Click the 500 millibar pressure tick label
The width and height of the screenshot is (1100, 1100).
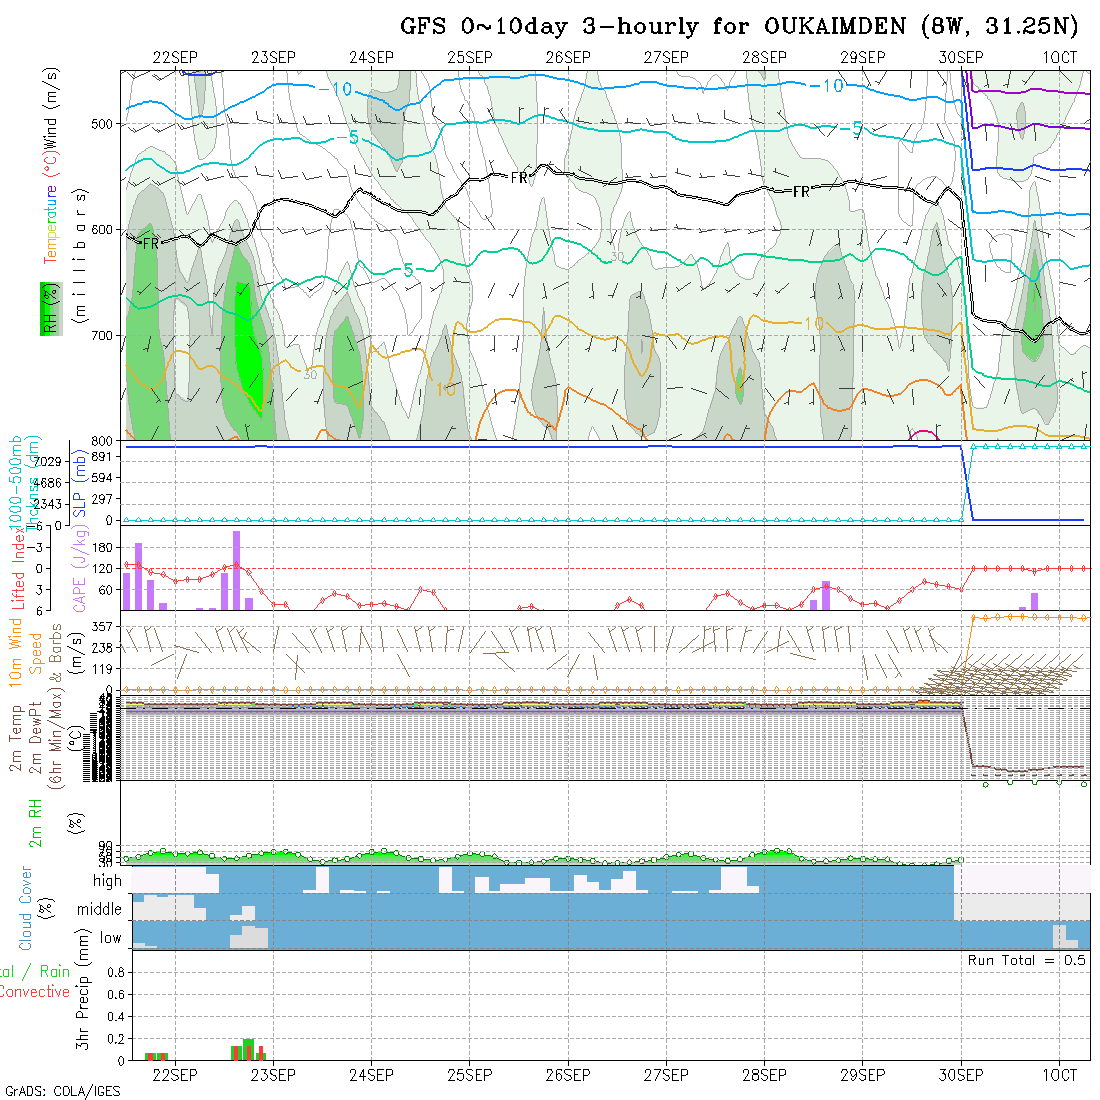click(x=106, y=124)
